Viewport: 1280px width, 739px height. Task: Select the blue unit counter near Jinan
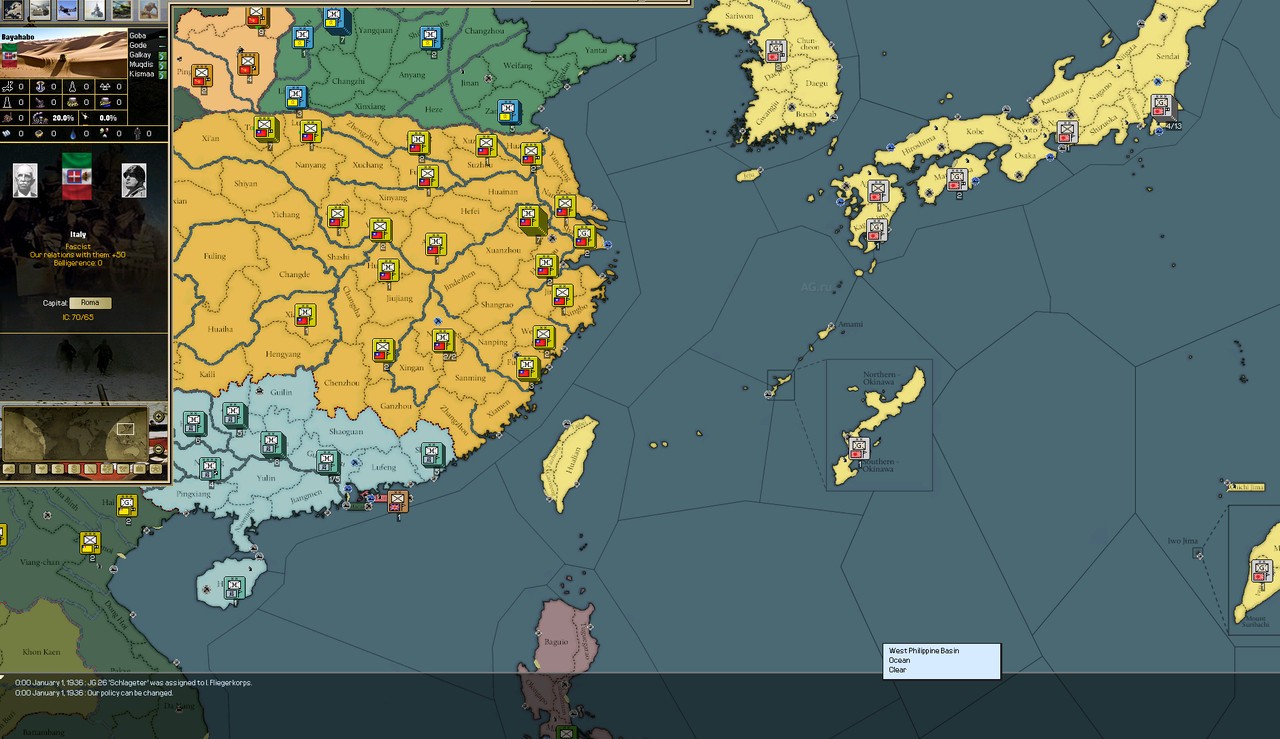point(508,110)
